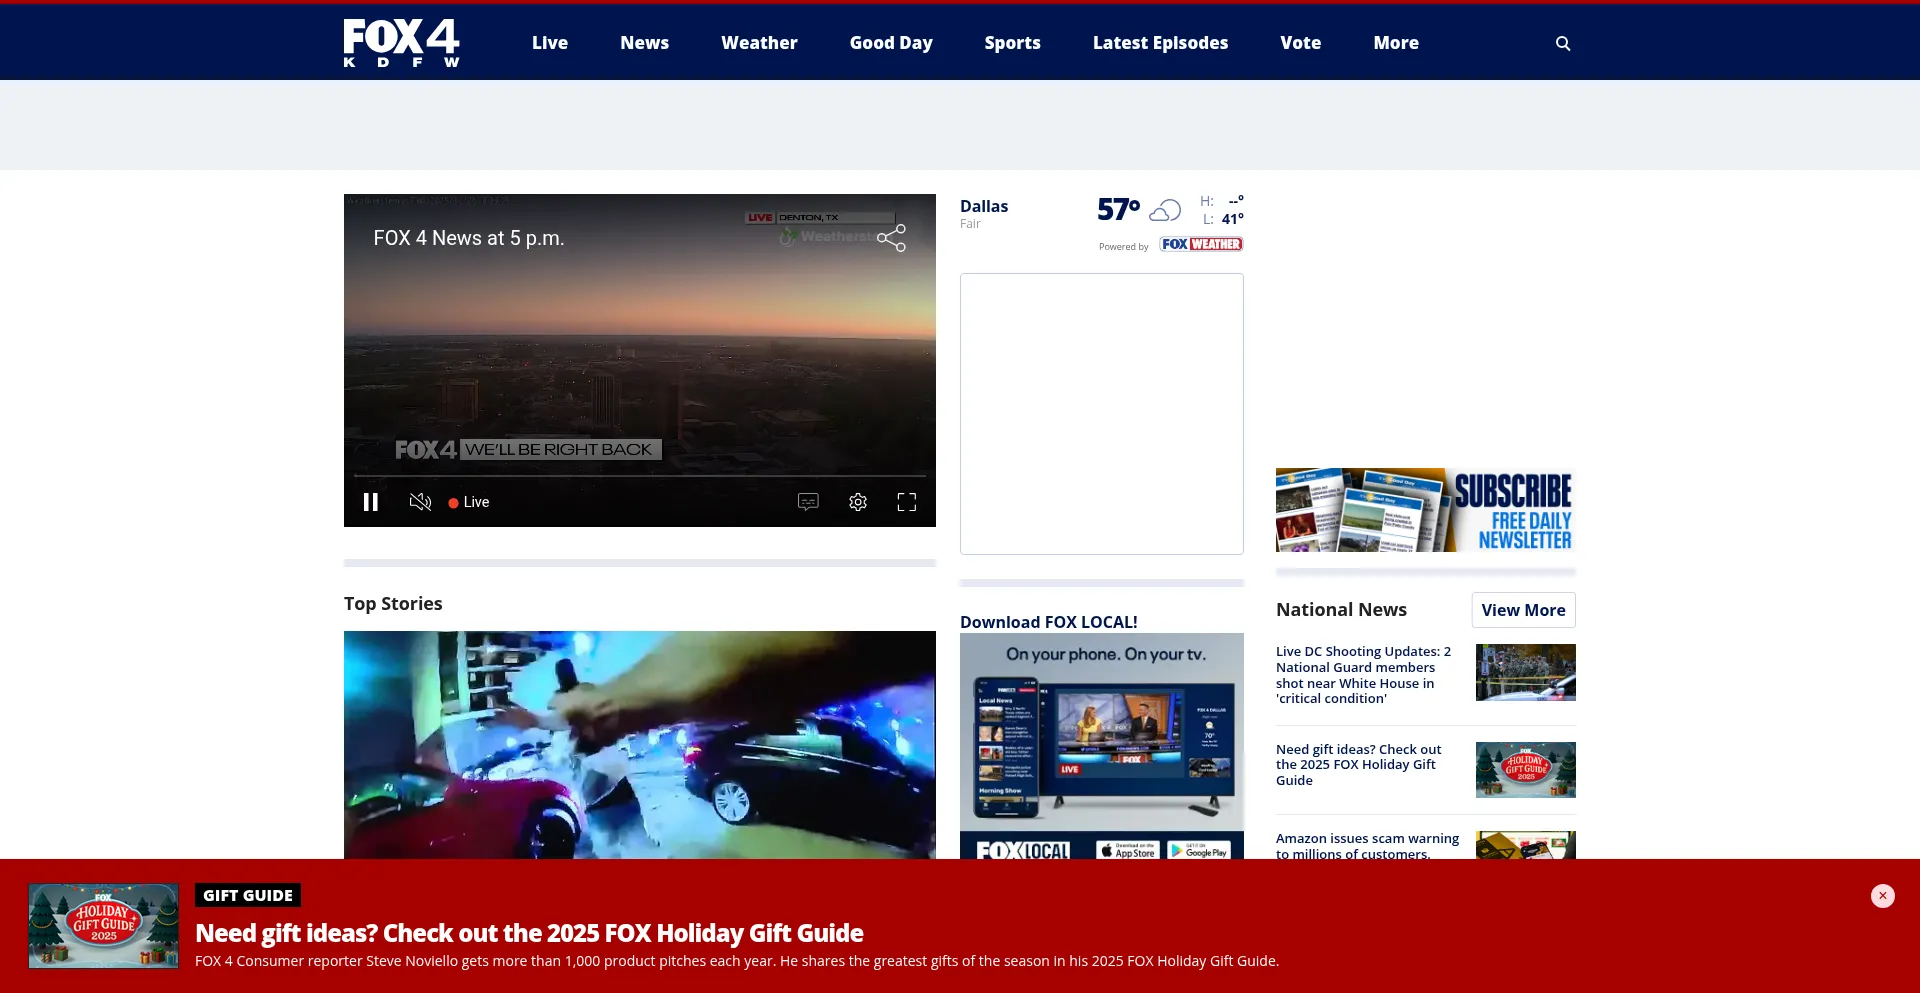This screenshot has height=993, width=1920.
Task: Open the More navigation menu
Action: pyautogui.click(x=1395, y=43)
